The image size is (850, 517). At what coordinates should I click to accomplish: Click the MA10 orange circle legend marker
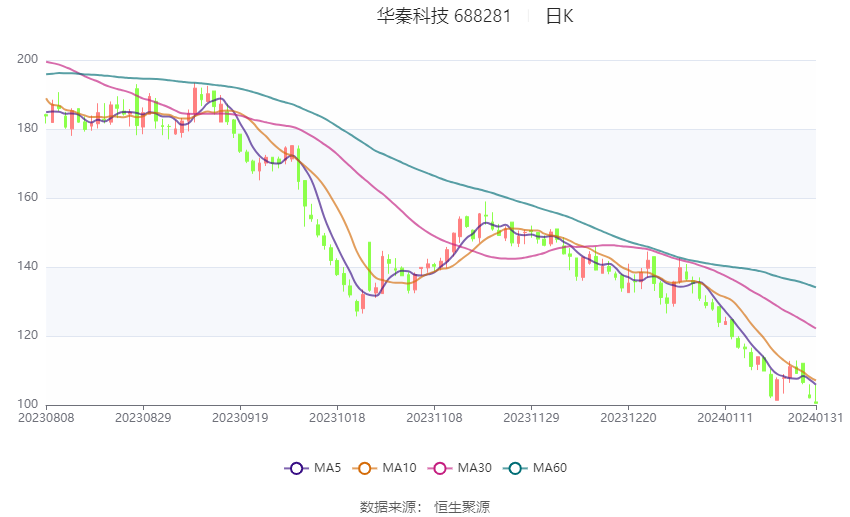pyautogui.click(x=365, y=467)
